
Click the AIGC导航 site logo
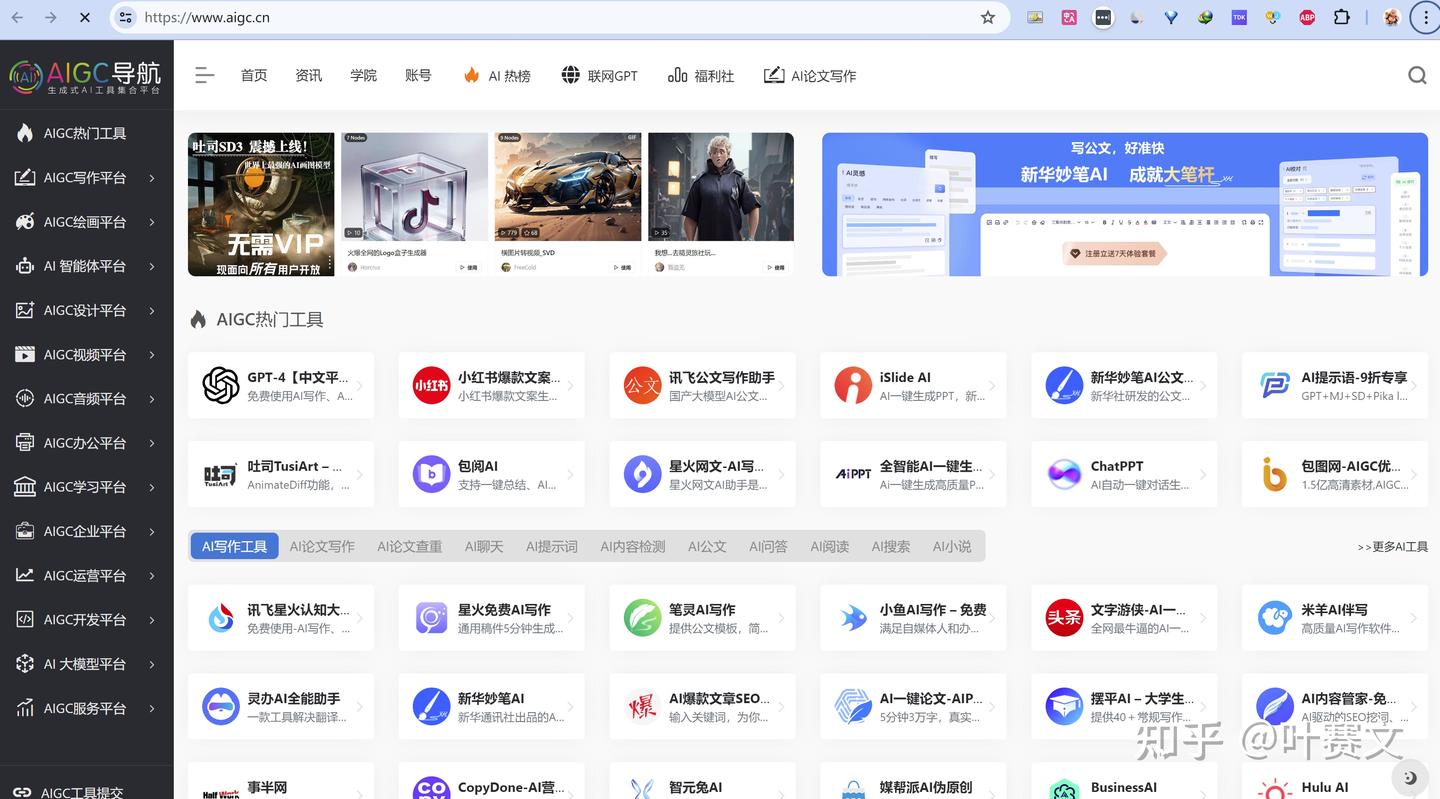(85, 75)
